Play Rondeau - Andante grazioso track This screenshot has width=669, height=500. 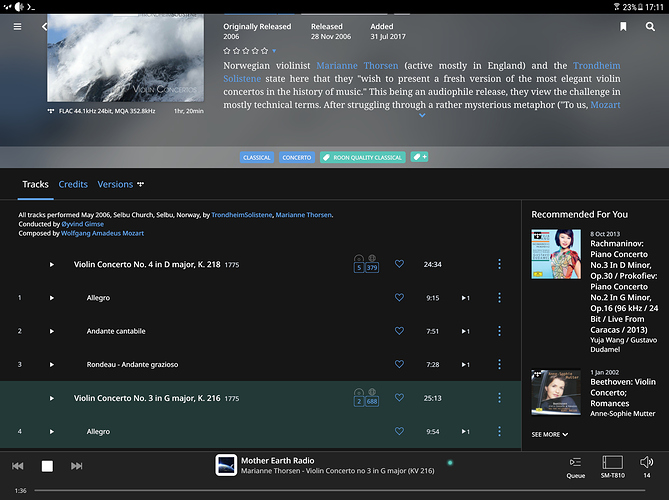(x=52, y=365)
